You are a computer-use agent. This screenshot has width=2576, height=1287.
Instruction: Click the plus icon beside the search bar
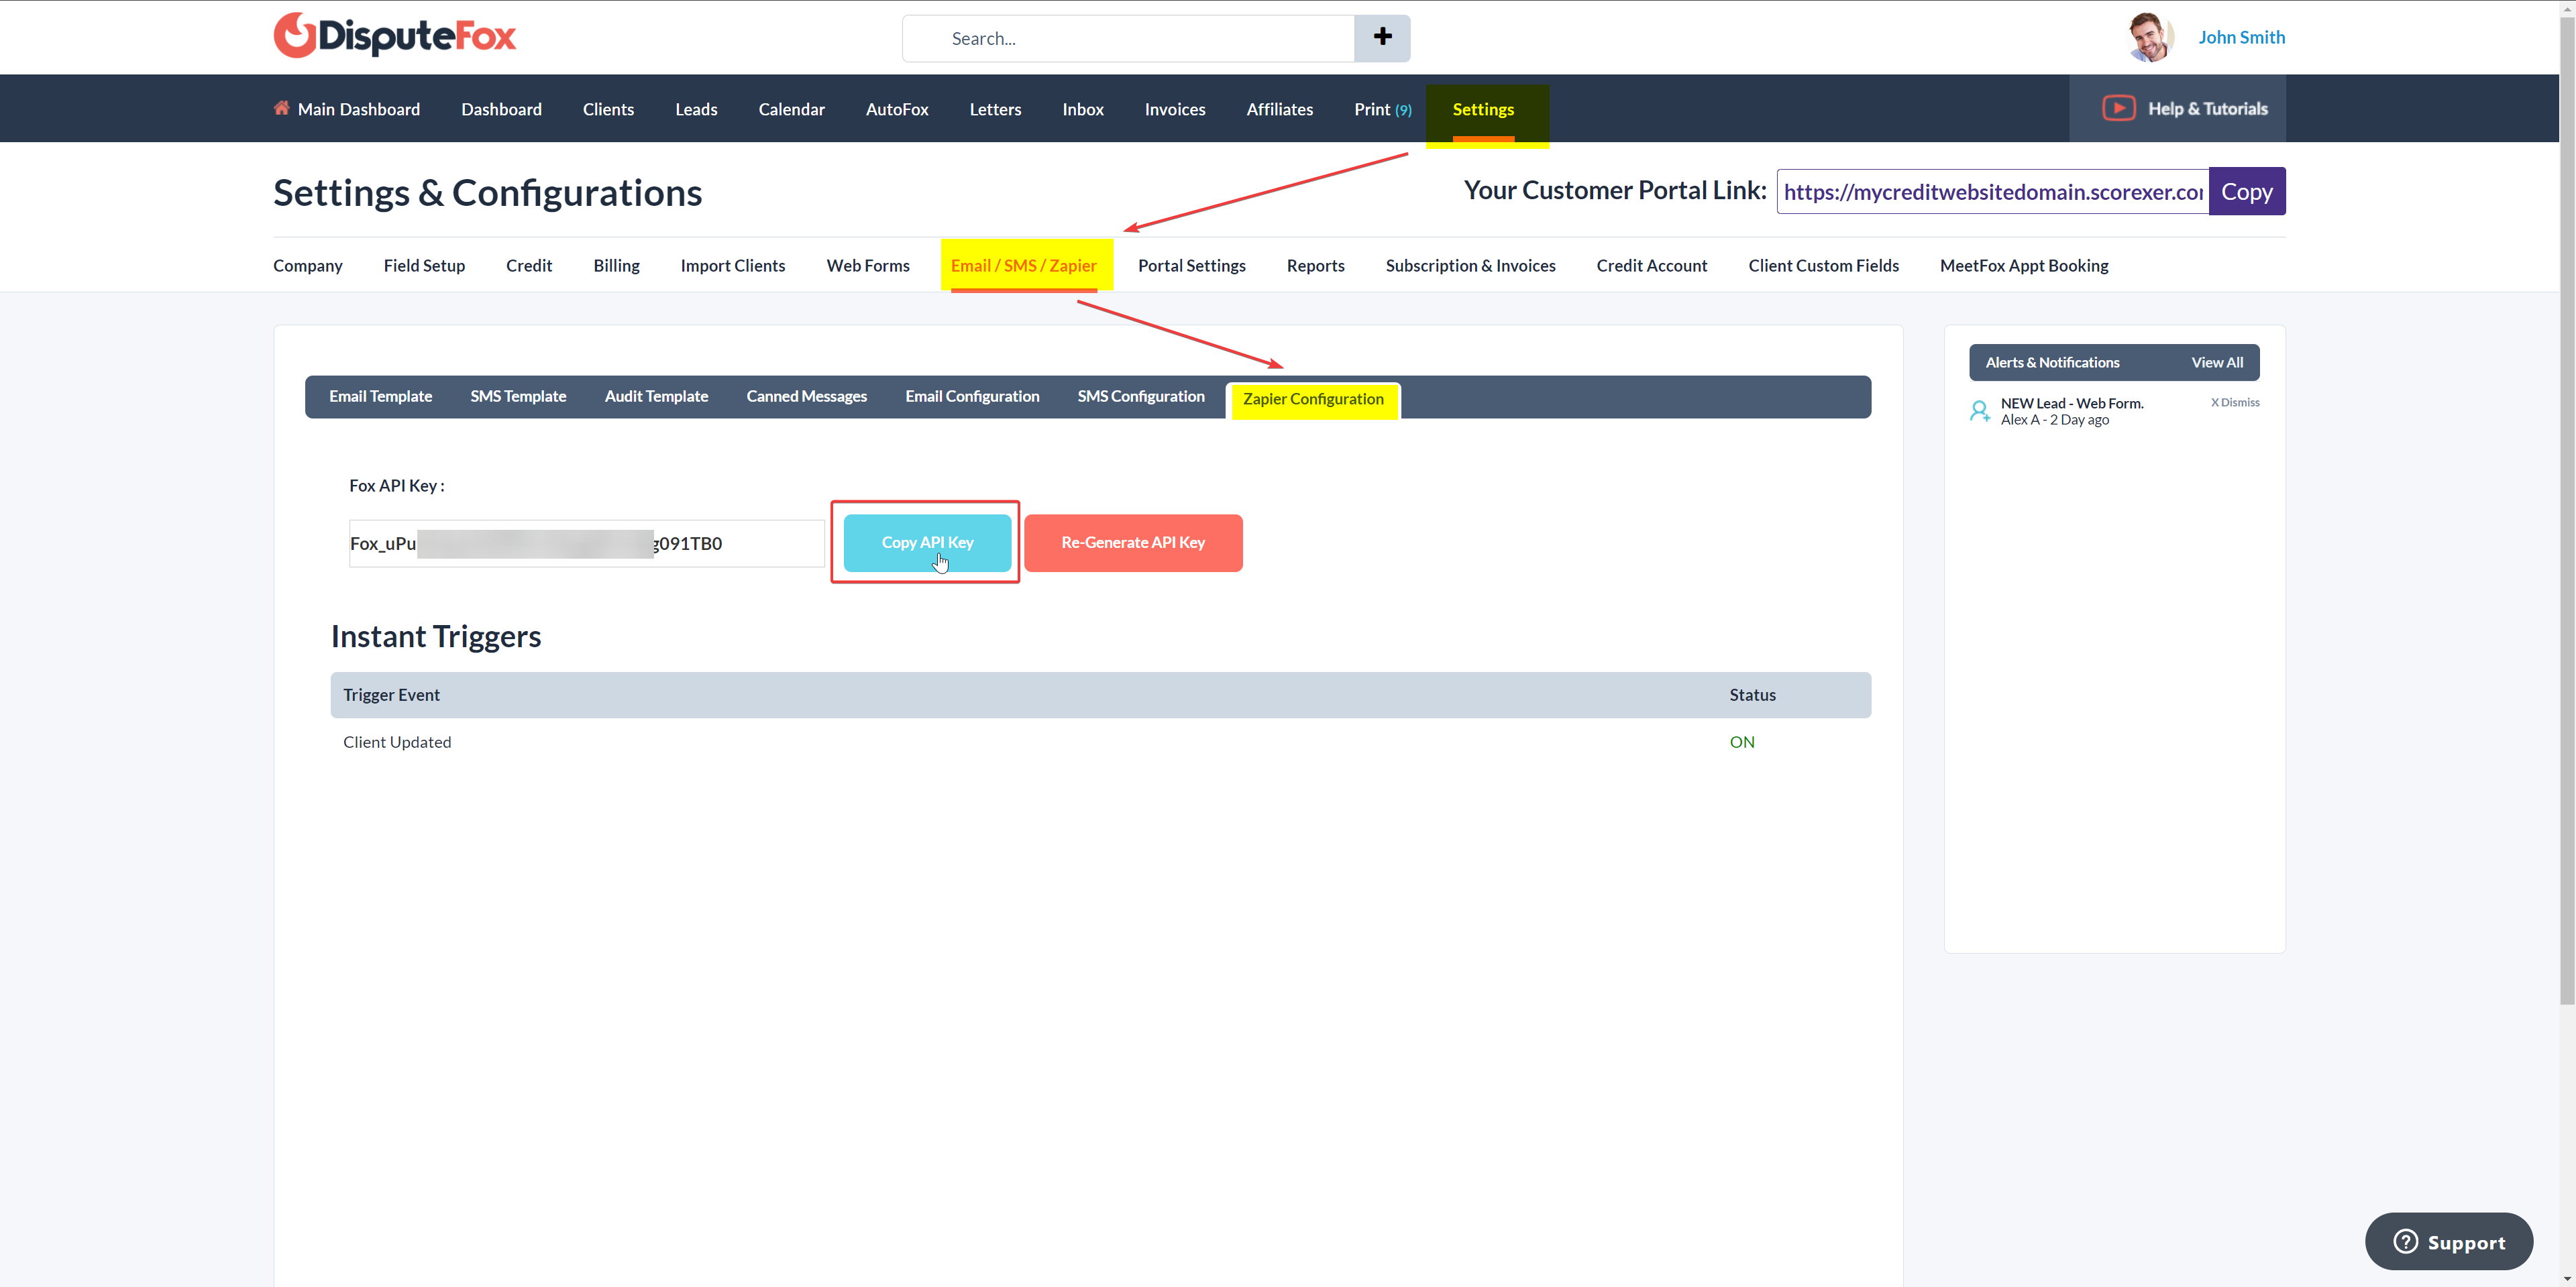point(1382,37)
